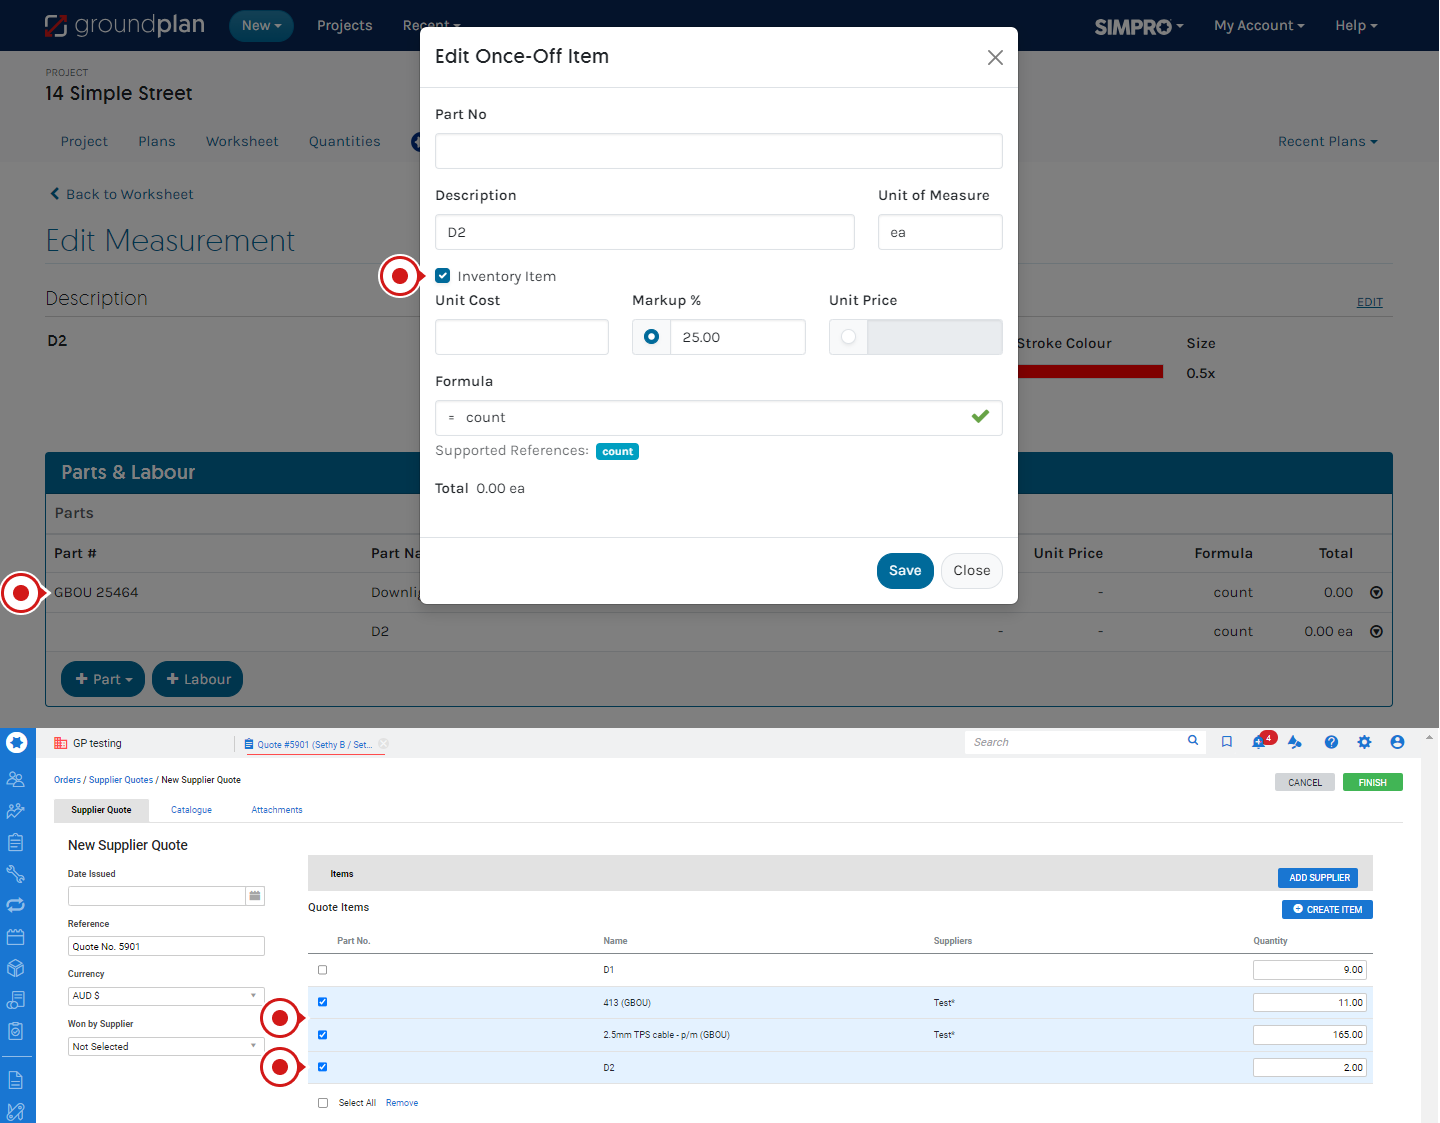
Task: Expand the My Account menu
Action: (1259, 26)
